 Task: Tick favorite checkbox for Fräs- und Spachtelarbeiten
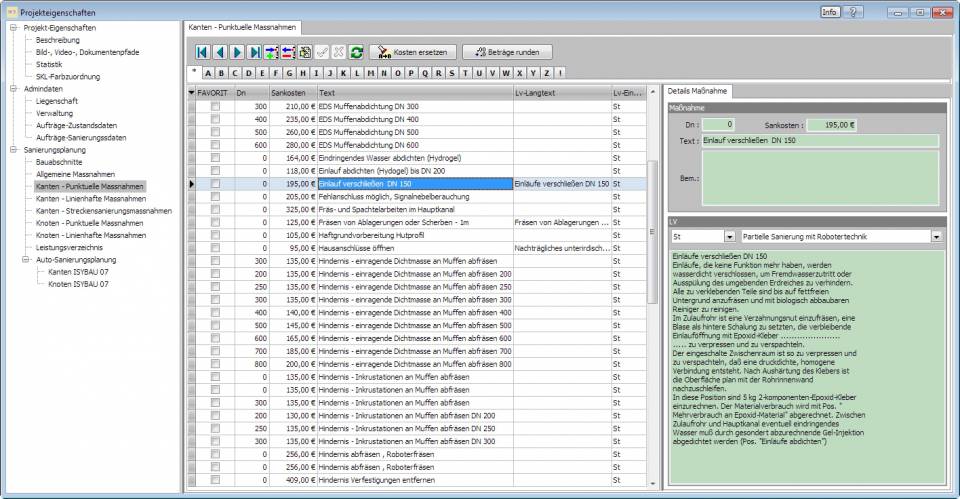click(215, 209)
